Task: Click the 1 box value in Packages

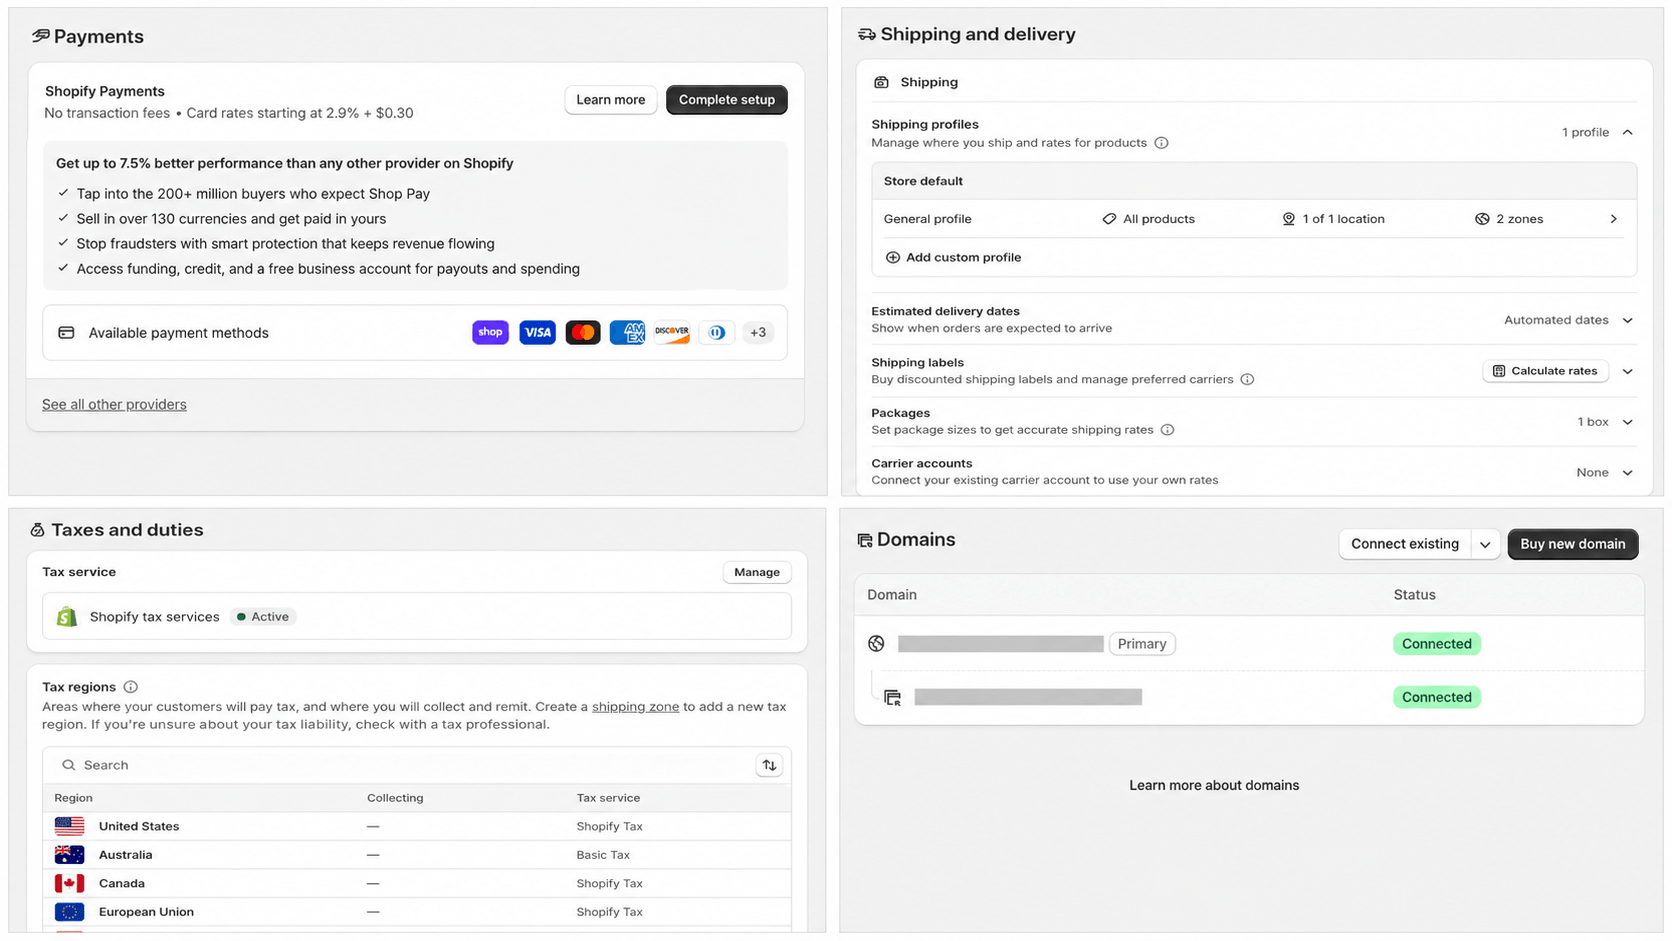Action: click(1593, 422)
